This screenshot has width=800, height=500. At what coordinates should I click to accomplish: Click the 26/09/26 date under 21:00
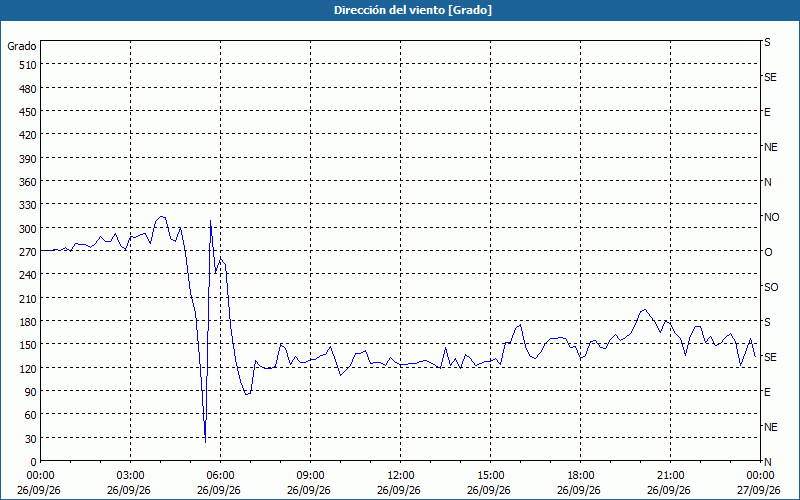(669, 490)
